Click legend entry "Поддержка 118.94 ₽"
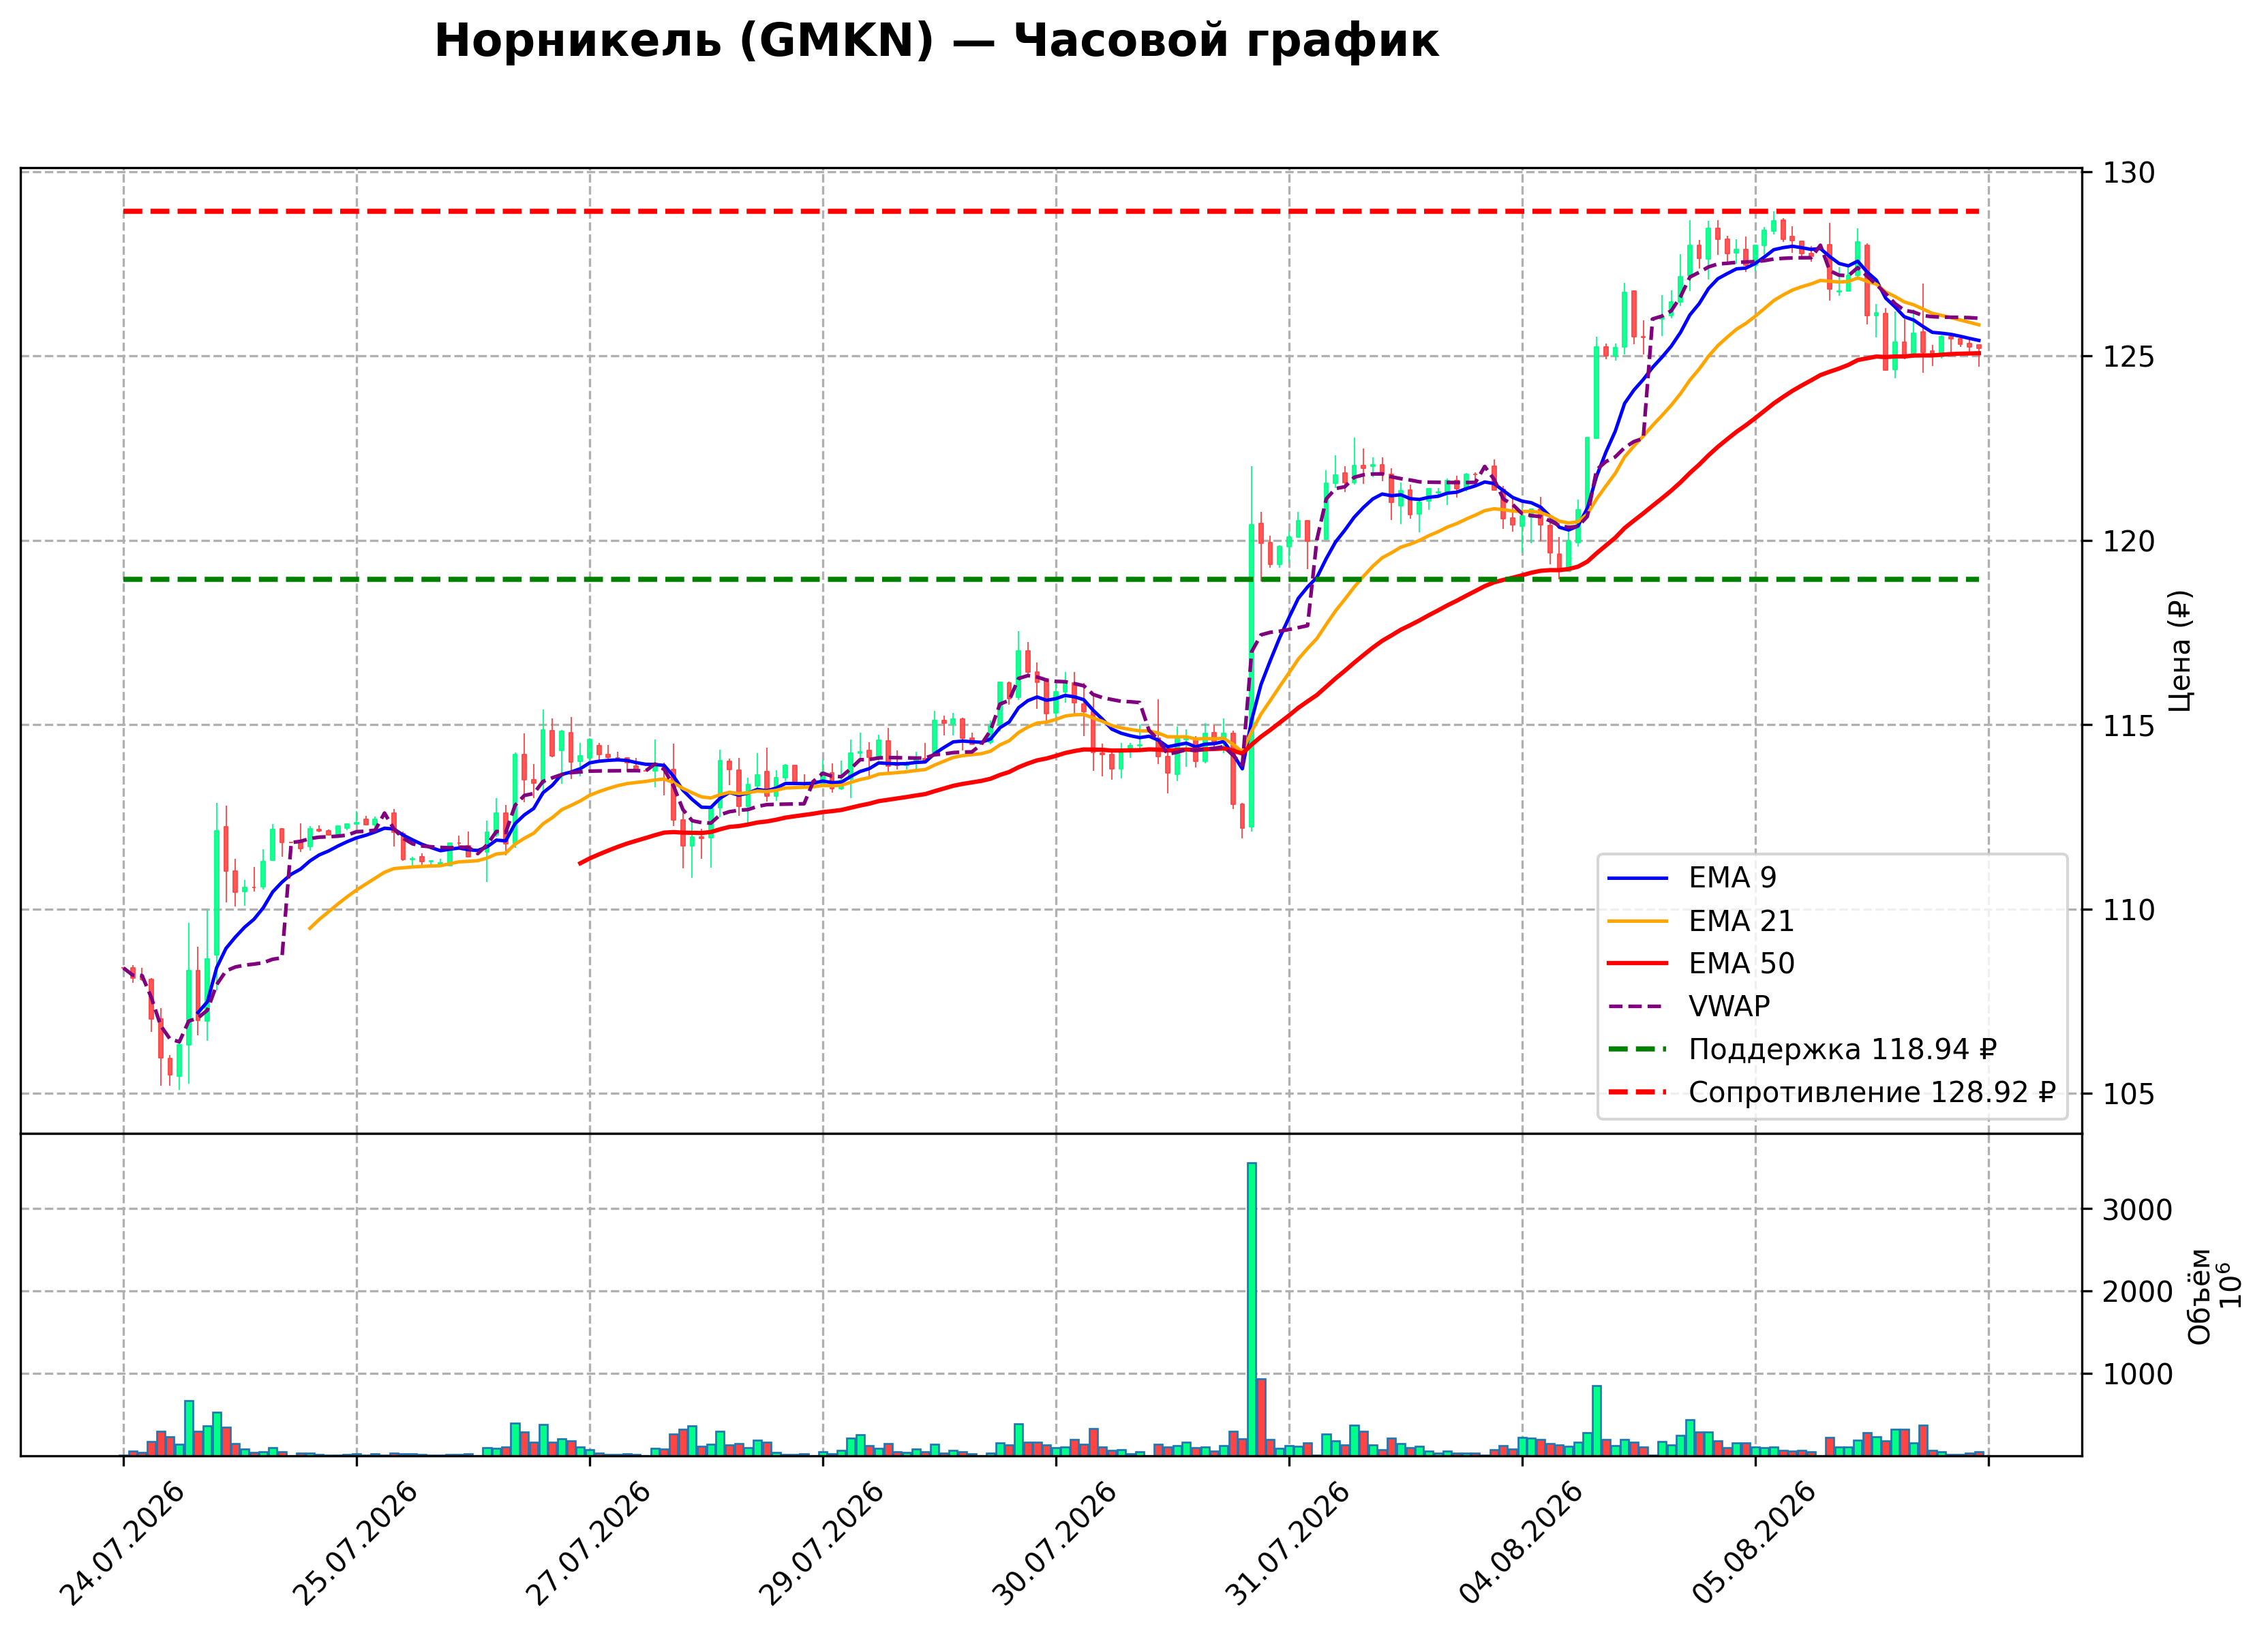The height and width of the screenshot is (1631, 2268). 1802,1050
